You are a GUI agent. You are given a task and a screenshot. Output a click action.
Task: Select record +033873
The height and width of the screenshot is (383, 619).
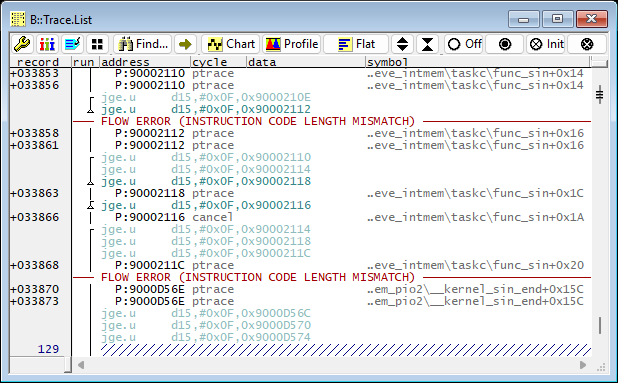[35, 301]
